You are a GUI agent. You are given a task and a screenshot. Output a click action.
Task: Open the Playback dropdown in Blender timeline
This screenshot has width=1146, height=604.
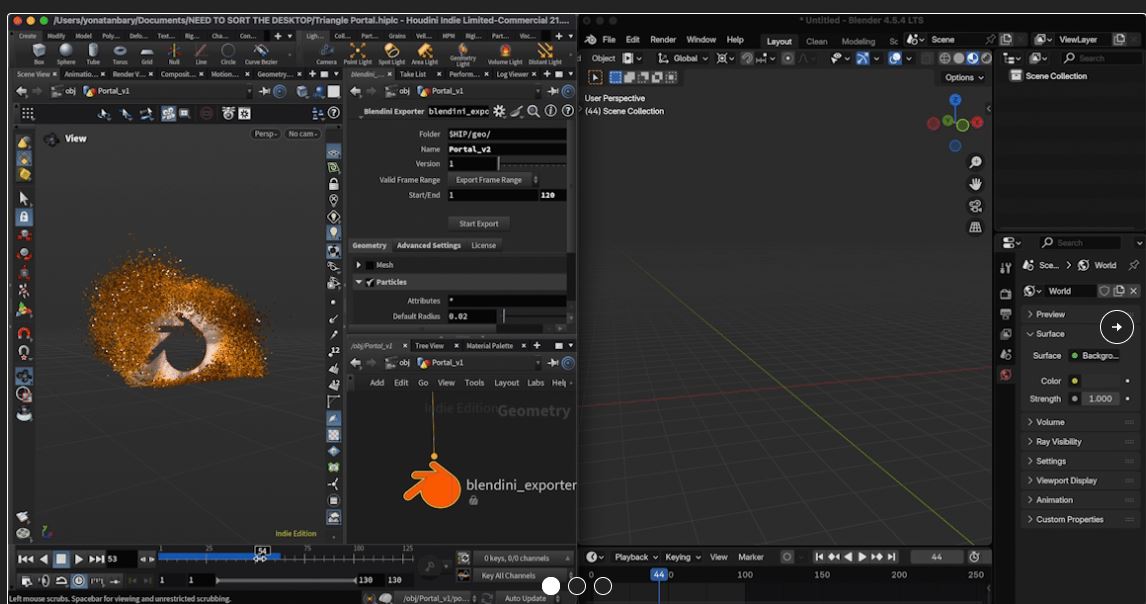coord(636,556)
